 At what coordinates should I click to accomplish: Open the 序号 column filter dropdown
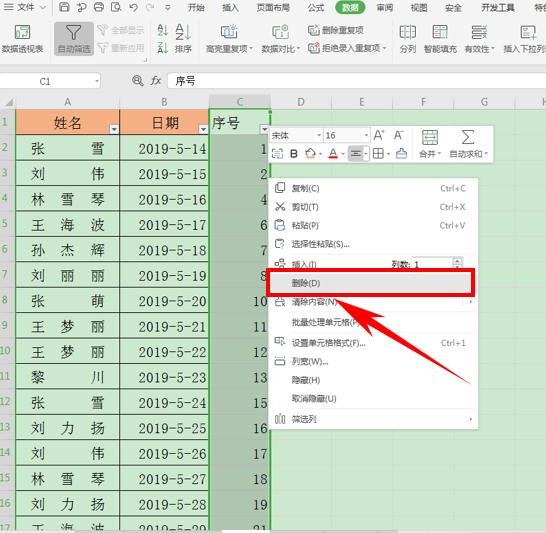click(x=264, y=130)
